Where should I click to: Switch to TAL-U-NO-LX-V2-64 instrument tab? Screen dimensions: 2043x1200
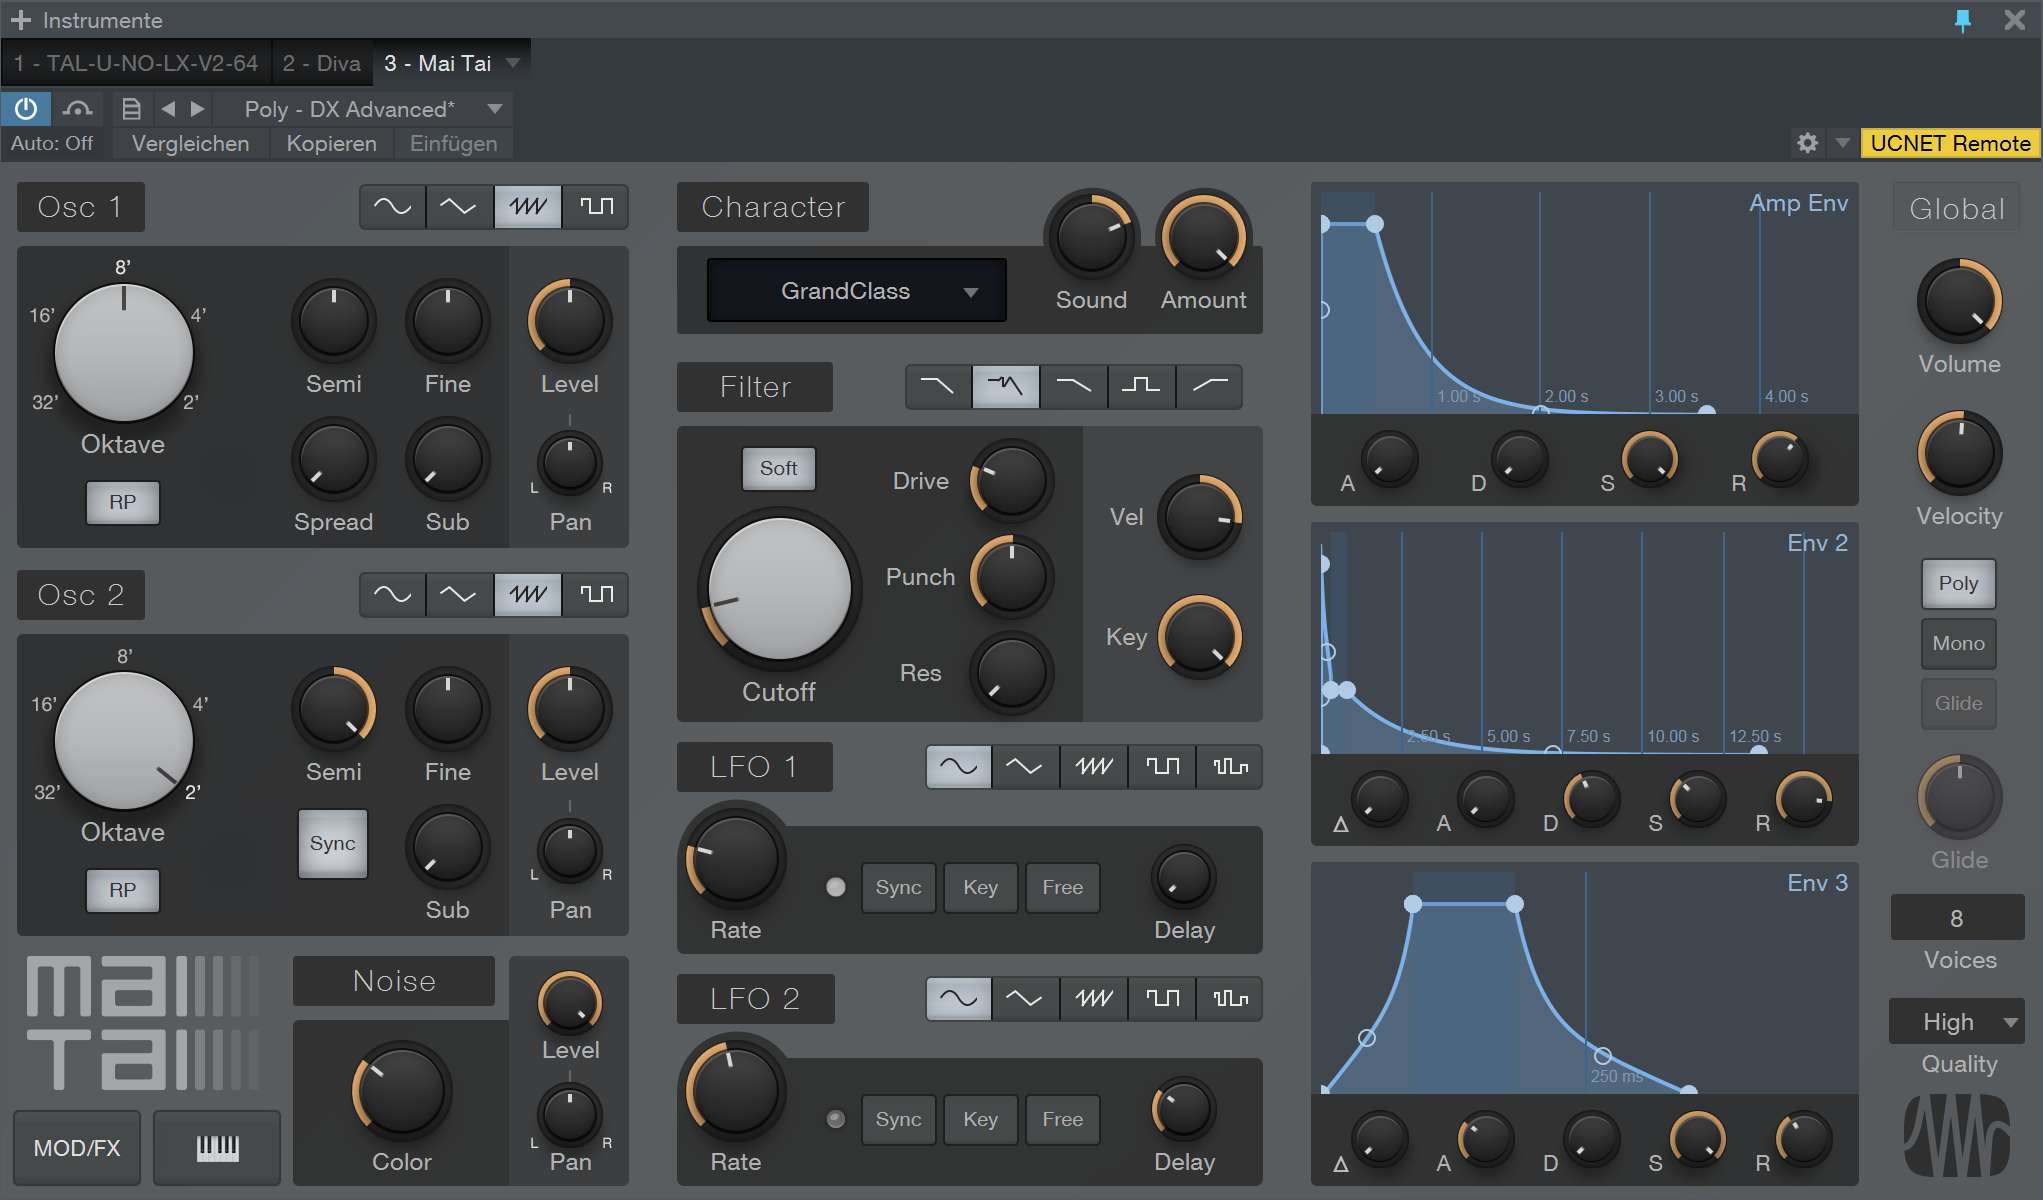pos(135,63)
